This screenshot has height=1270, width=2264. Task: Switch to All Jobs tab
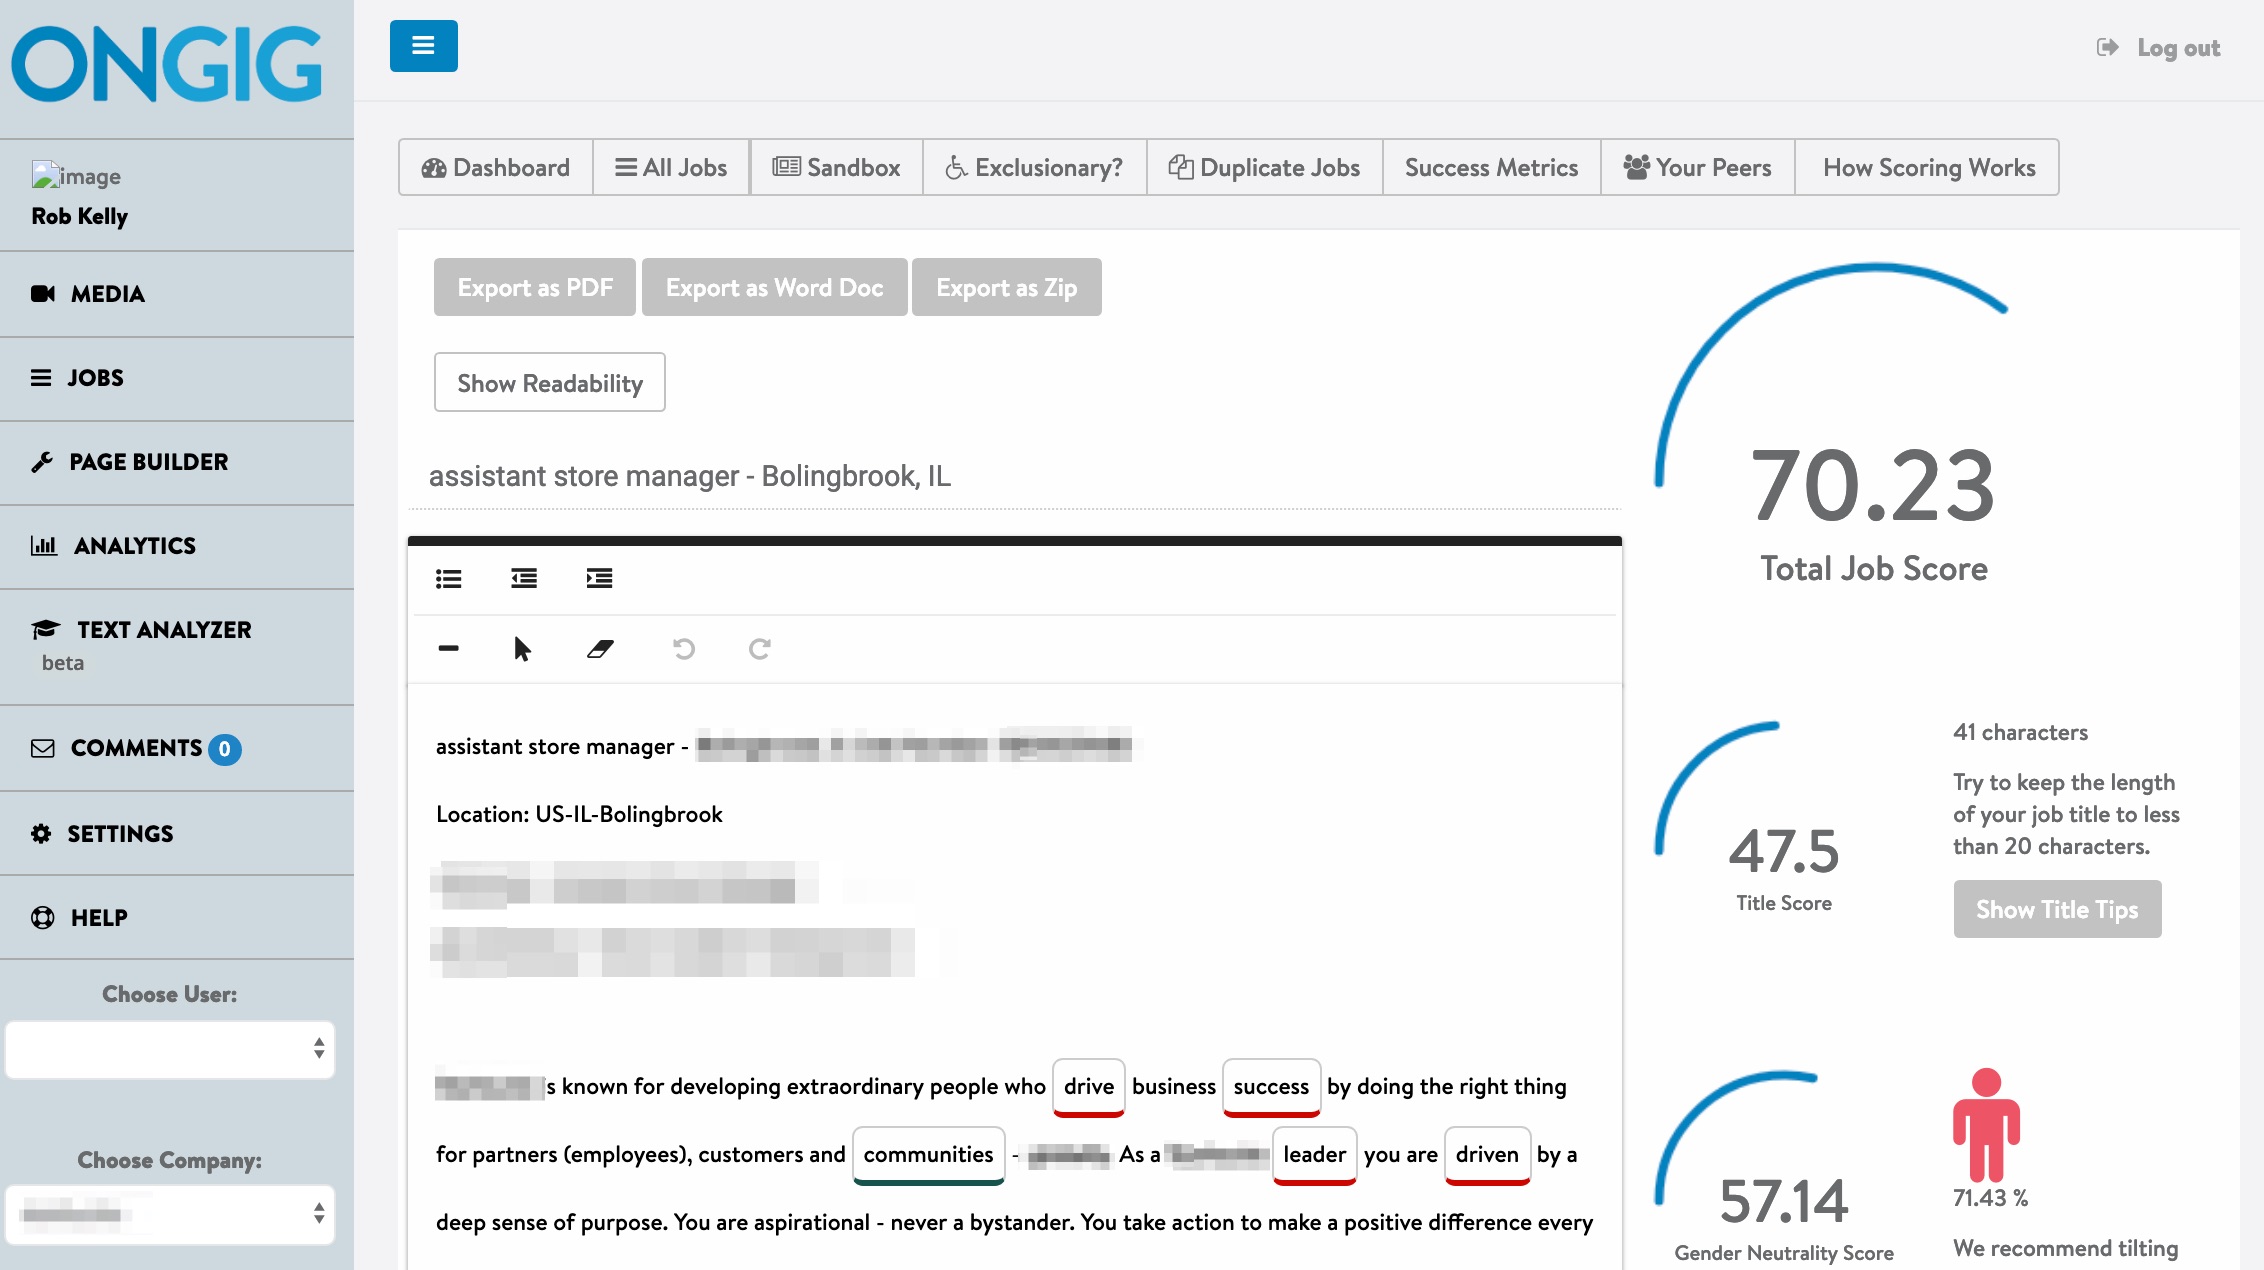pyautogui.click(x=671, y=167)
